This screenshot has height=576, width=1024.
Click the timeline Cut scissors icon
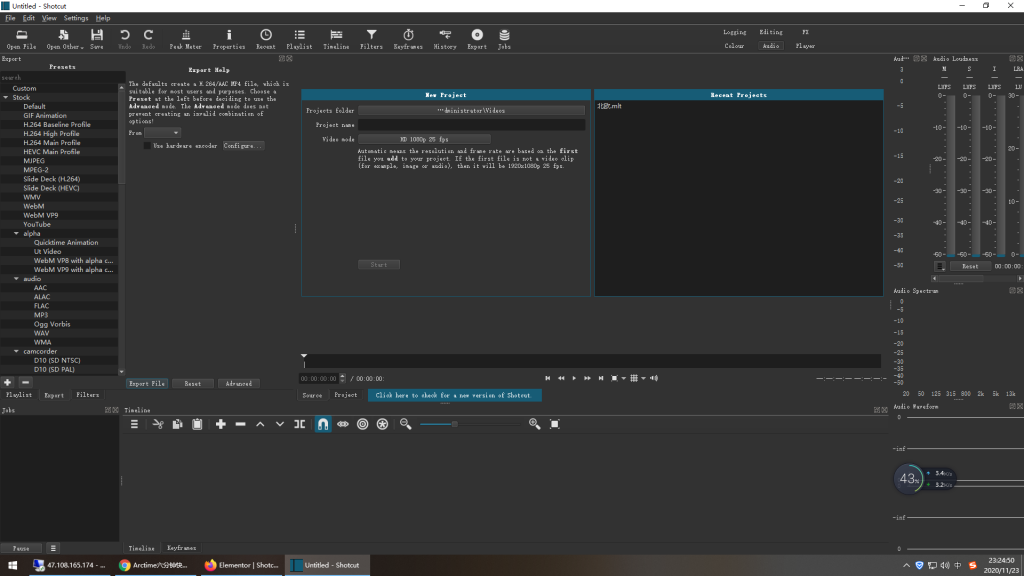coord(157,424)
